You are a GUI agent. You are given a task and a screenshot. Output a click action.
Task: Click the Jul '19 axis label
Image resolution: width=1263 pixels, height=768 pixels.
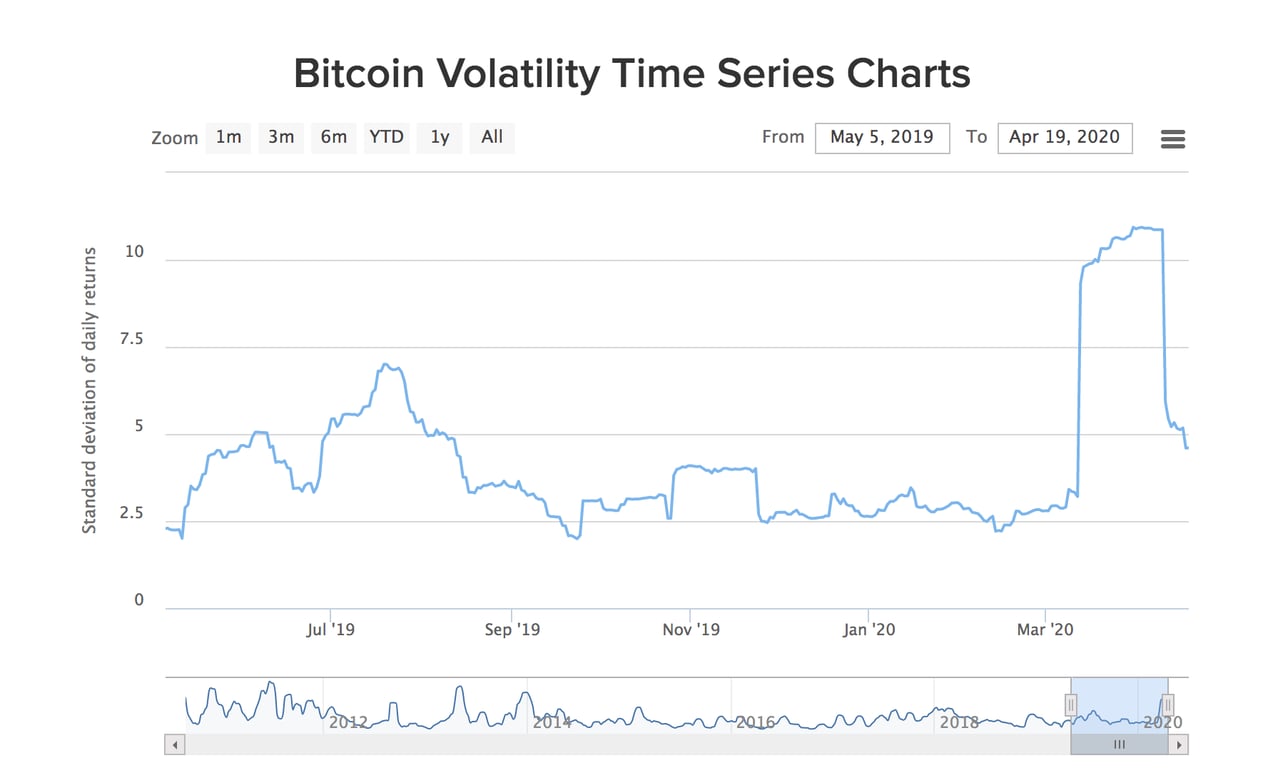click(x=330, y=629)
